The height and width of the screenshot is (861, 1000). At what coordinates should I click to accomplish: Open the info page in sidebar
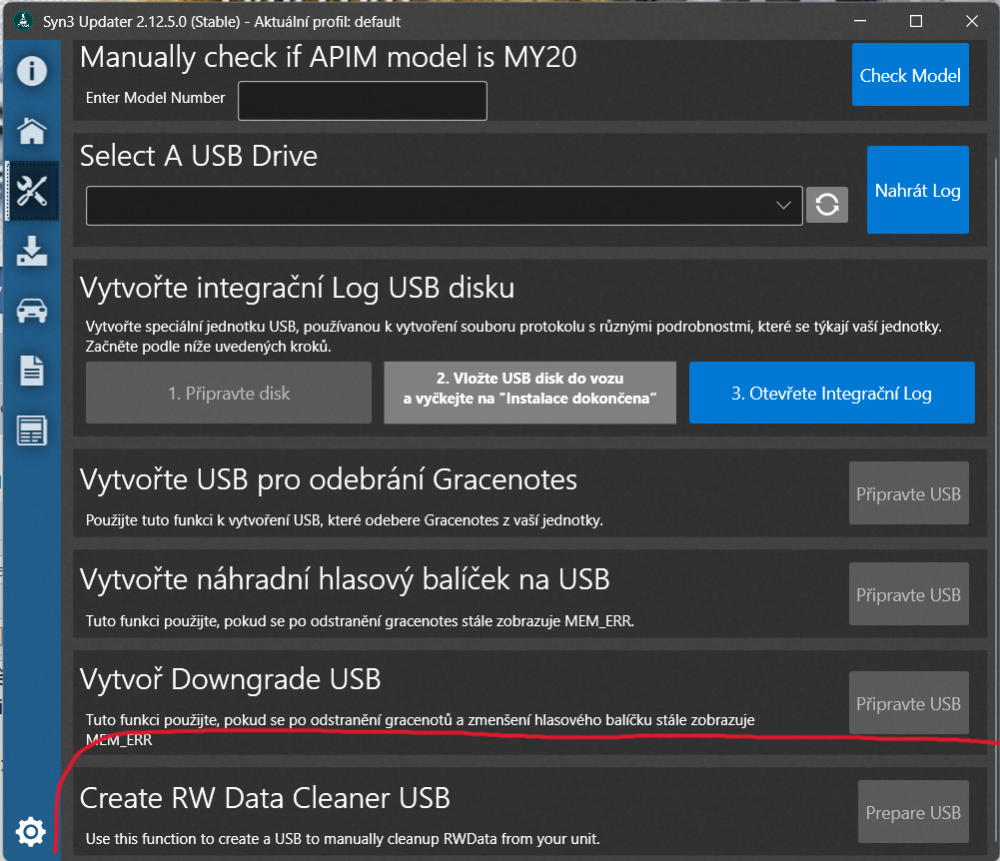point(32,71)
